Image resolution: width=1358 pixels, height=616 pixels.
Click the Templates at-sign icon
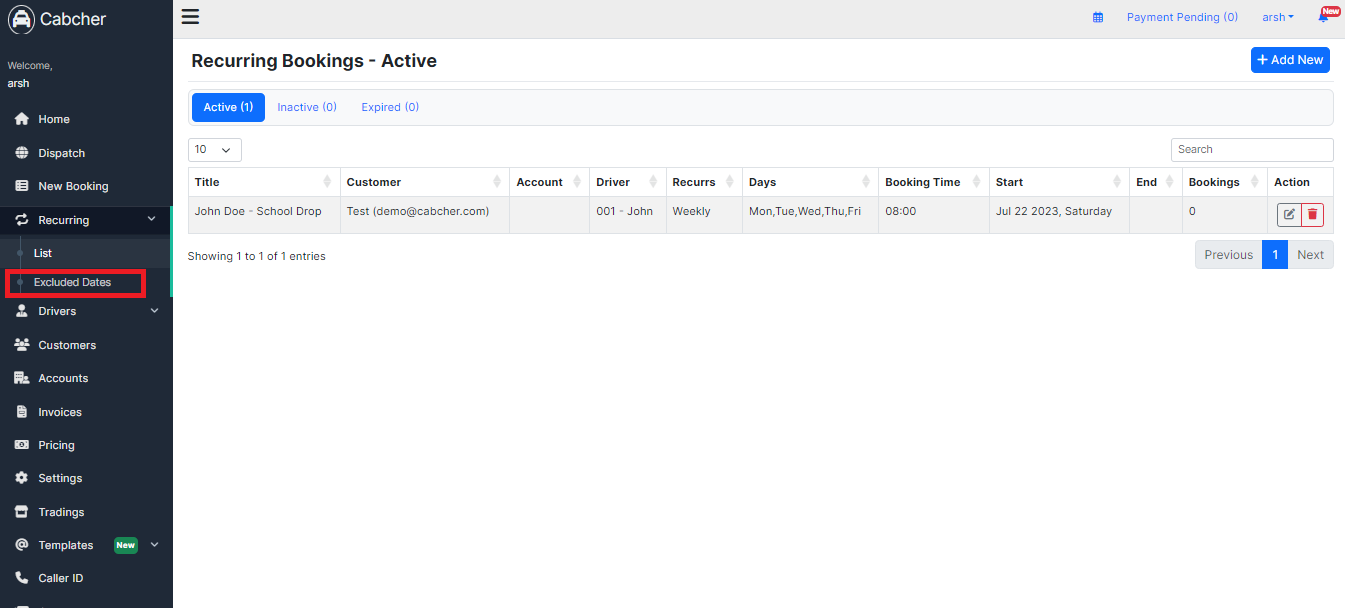click(21, 545)
